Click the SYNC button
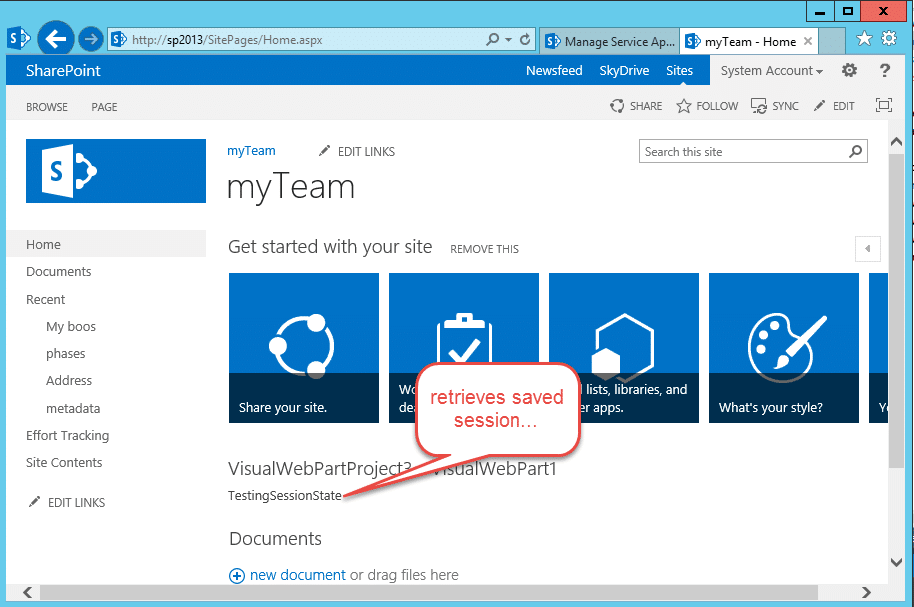This screenshot has width=914, height=607. coord(775,106)
